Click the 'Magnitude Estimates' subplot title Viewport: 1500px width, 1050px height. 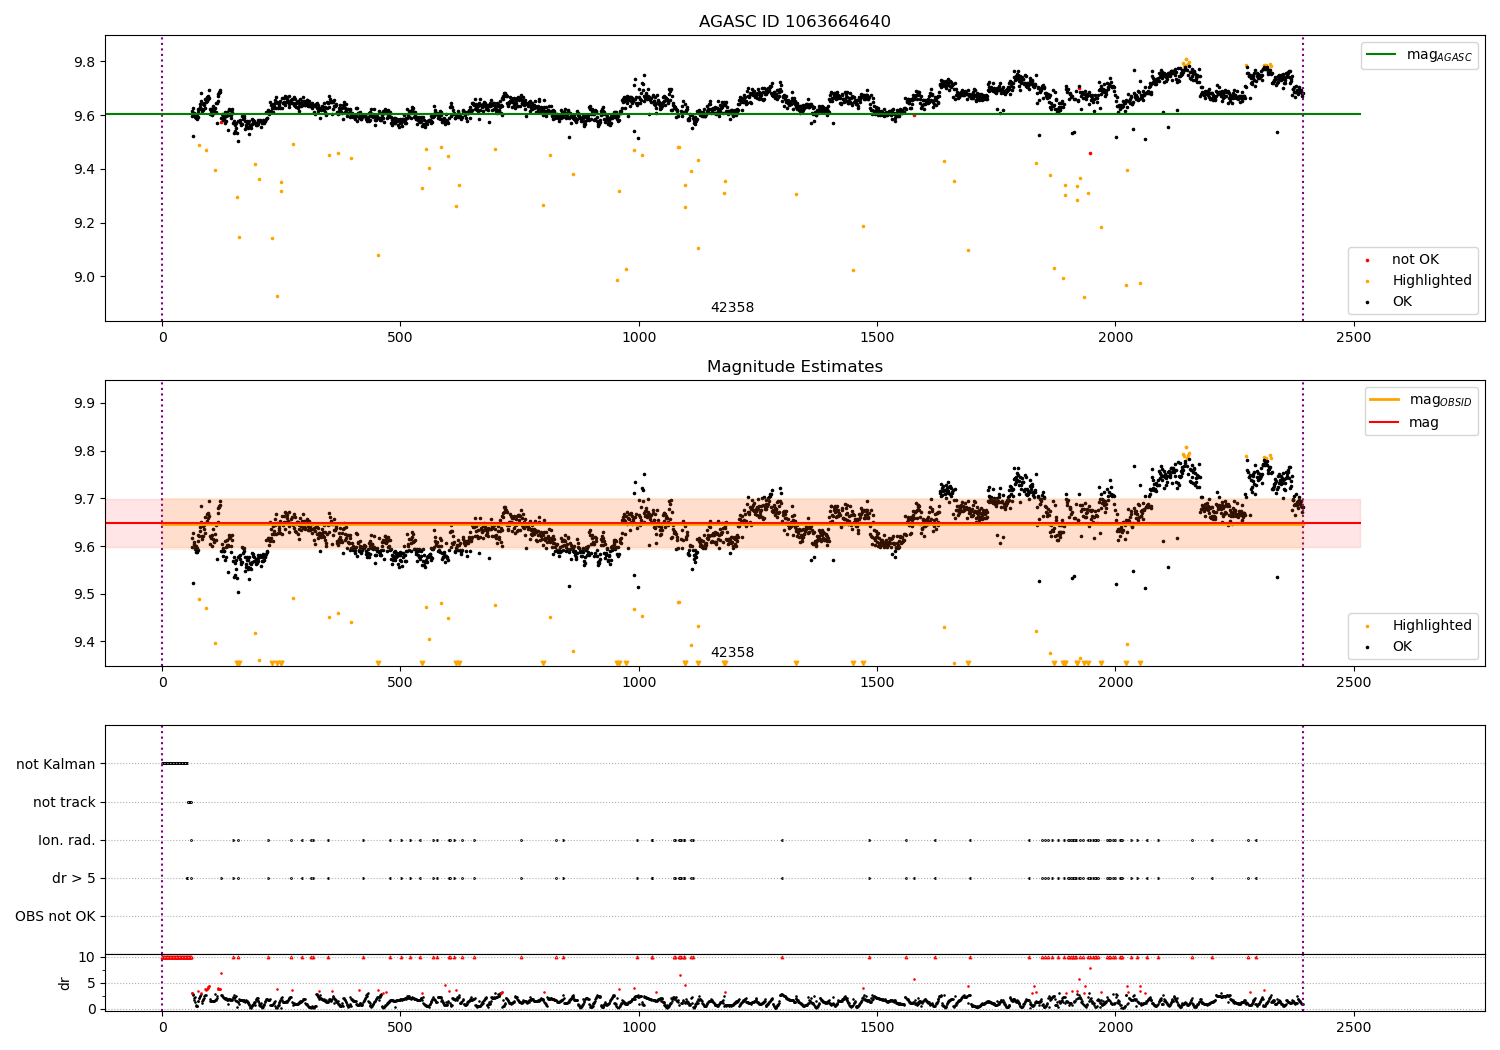(x=794, y=367)
